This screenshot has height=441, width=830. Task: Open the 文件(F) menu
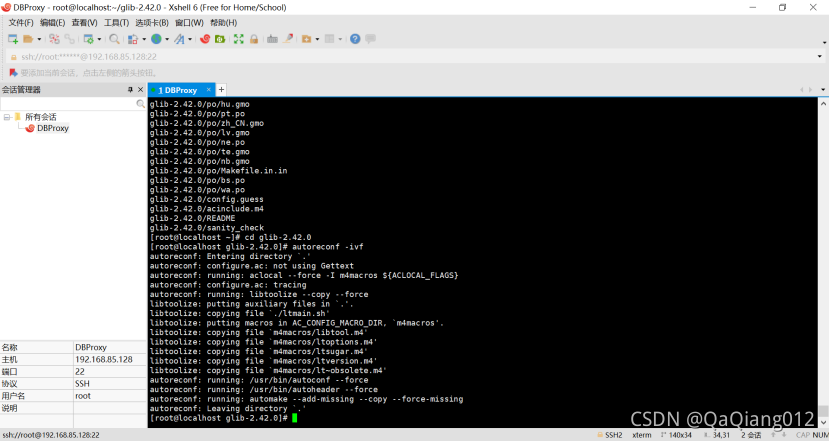tap(21, 23)
